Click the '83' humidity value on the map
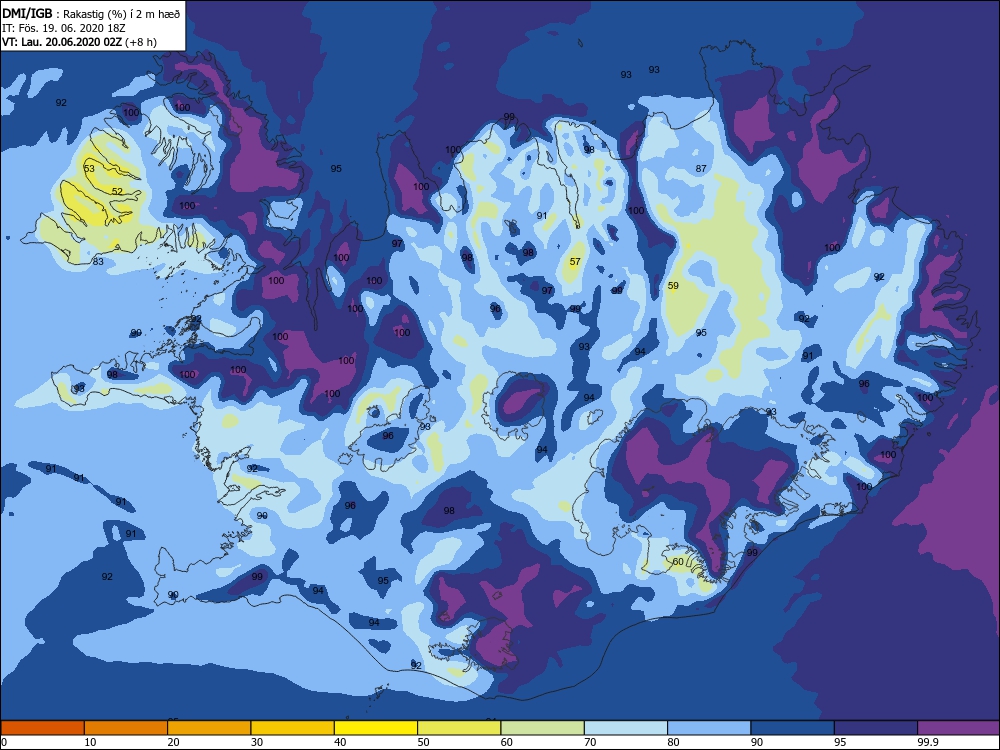Viewport: 1000px width, 750px height. pyautogui.click(x=98, y=261)
